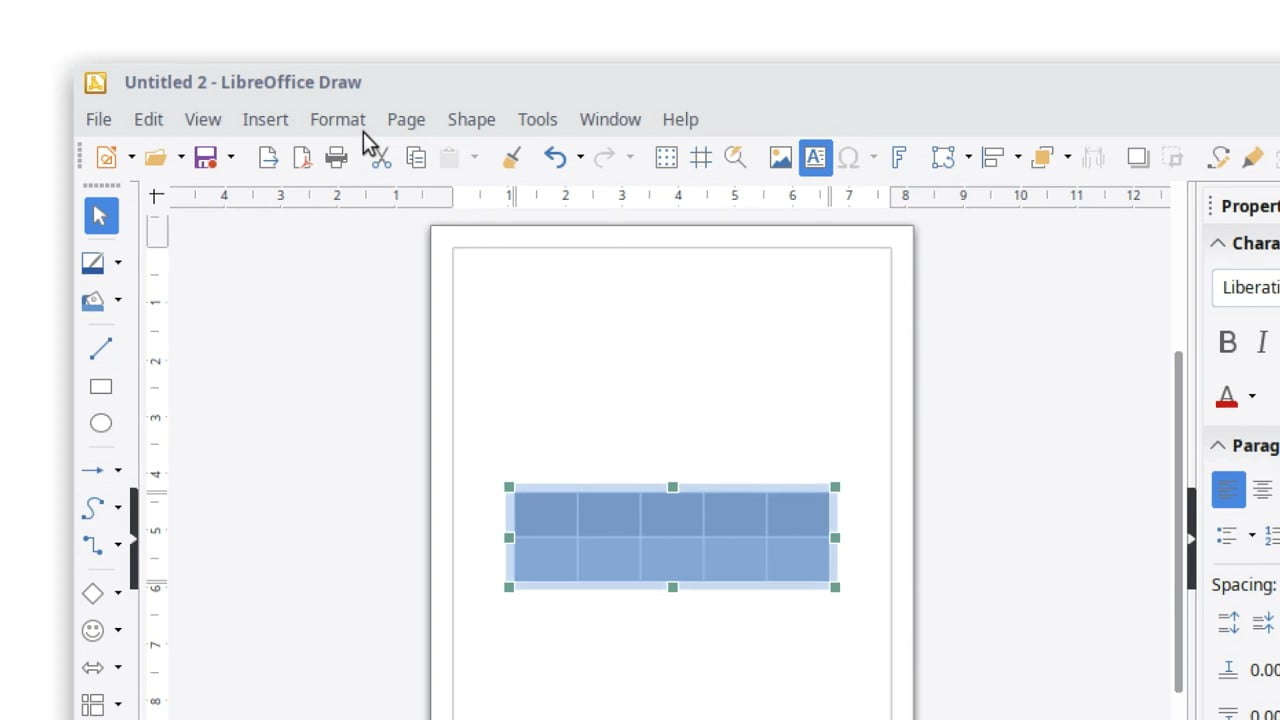
Task: Click the Transformations icon
Action: 942,157
